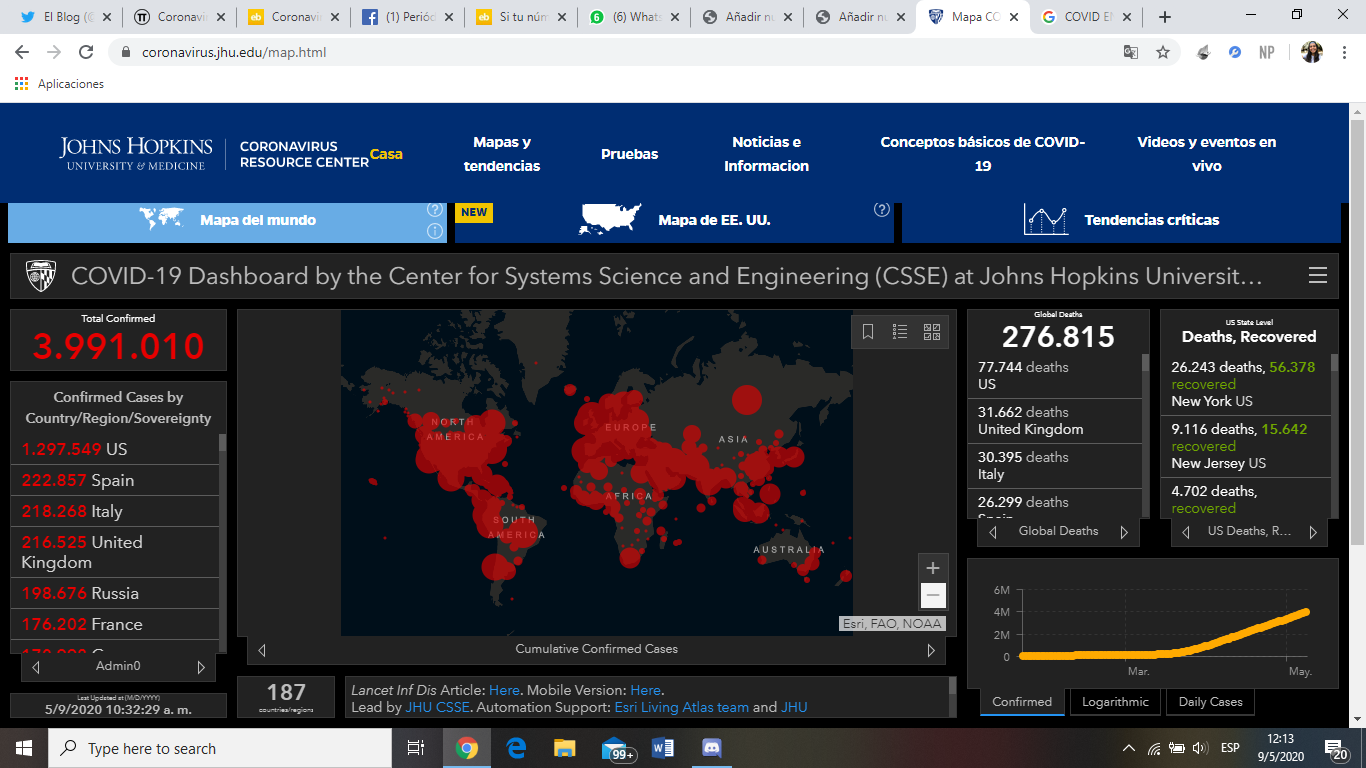Bookmark this page with the star icon

1163,52
